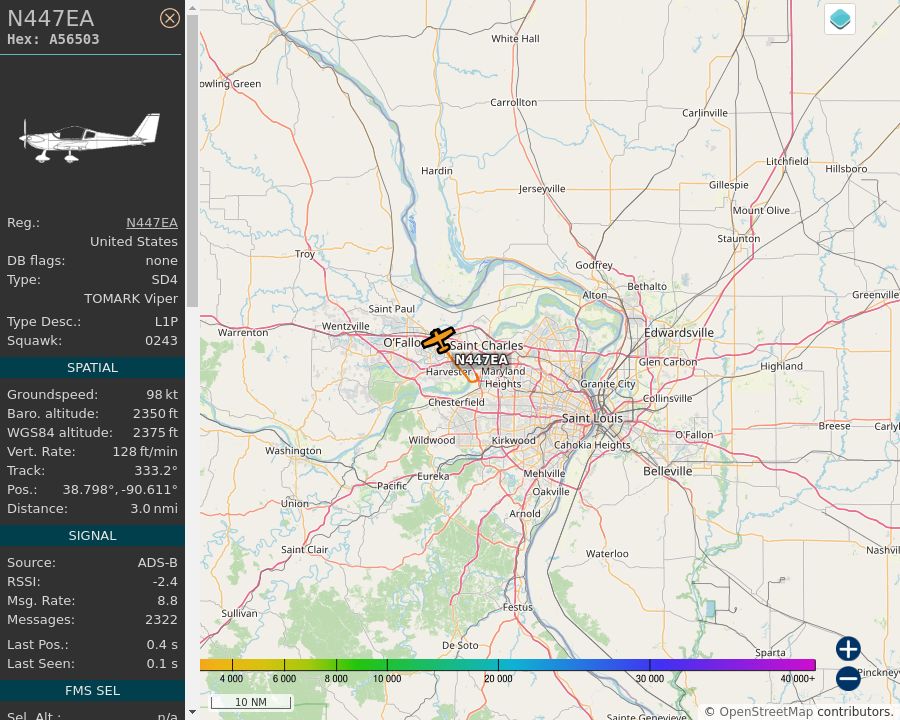This screenshot has width=900, height=720.
Task: Click the Last Seen value 0.1 s
Action: [x=162, y=664]
